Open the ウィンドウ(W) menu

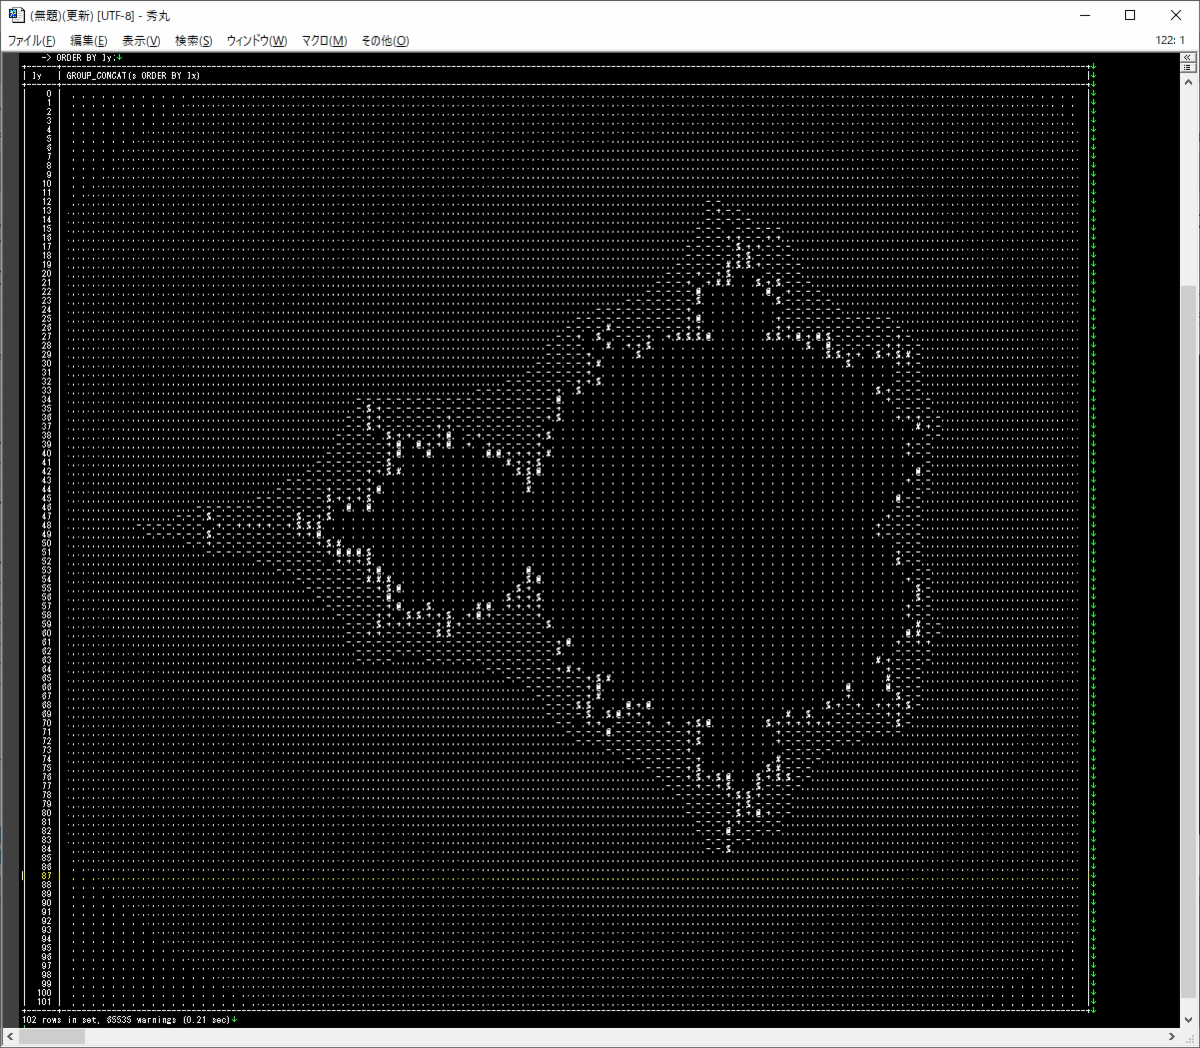[x=257, y=41]
